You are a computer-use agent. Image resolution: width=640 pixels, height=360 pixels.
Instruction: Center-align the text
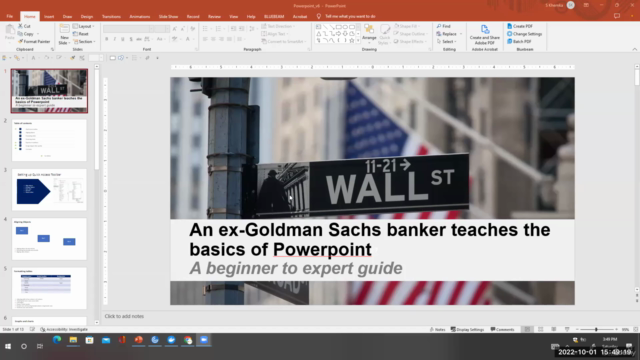click(x=213, y=39)
